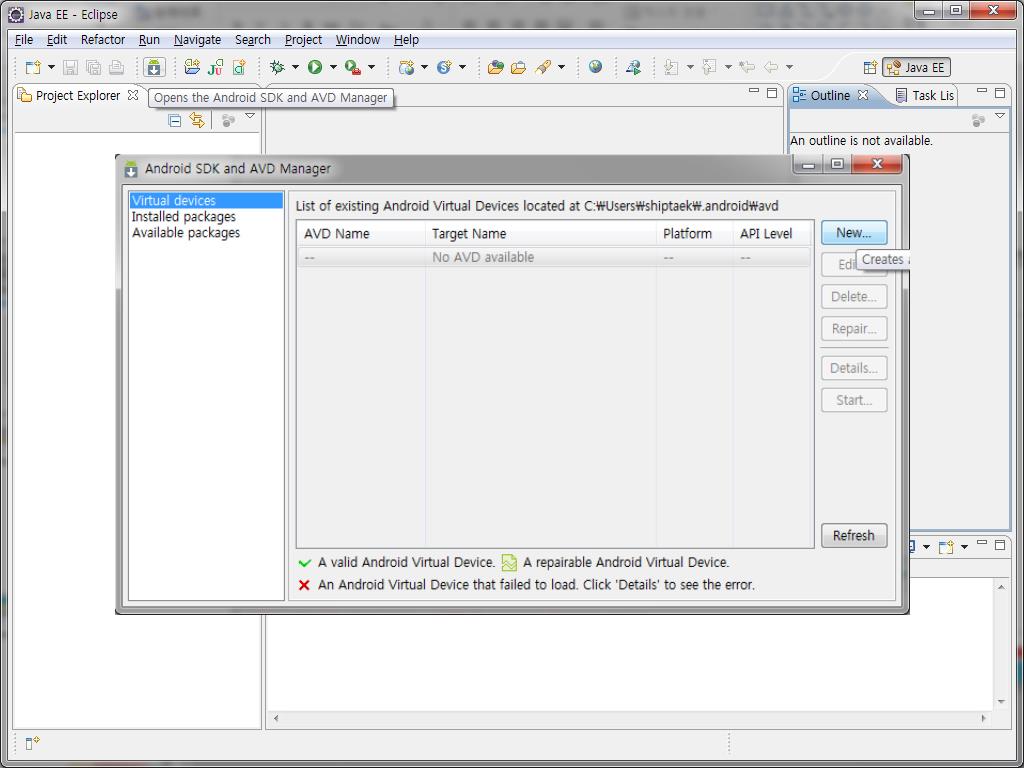The image size is (1024, 768).
Task: Open the Refactor menu
Action: point(103,40)
